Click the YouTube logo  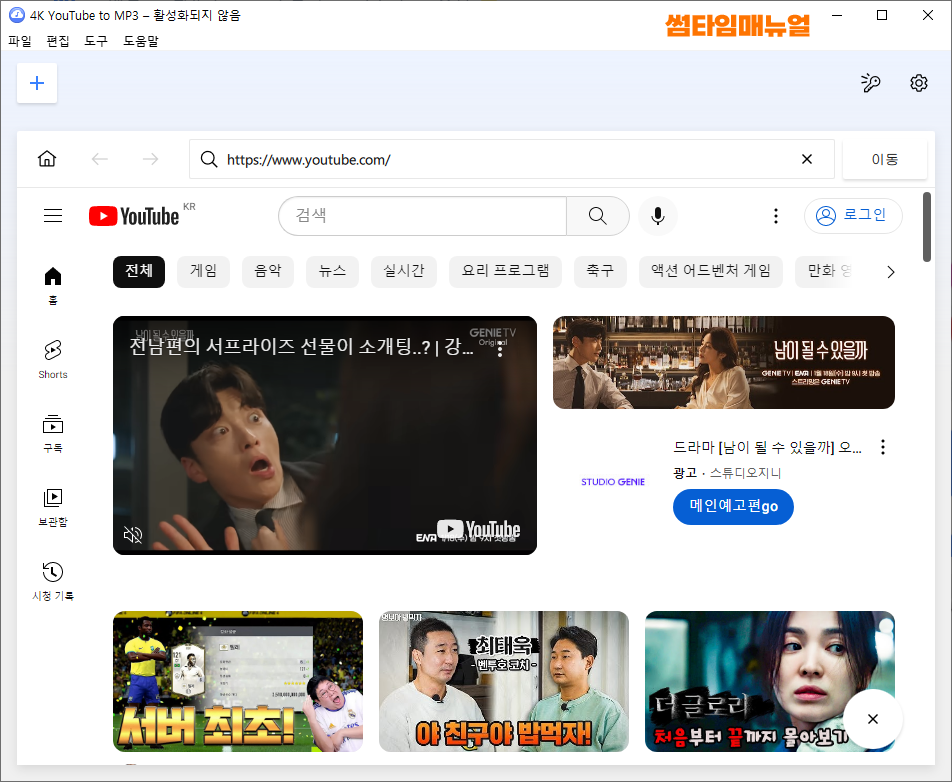click(134, 216)
